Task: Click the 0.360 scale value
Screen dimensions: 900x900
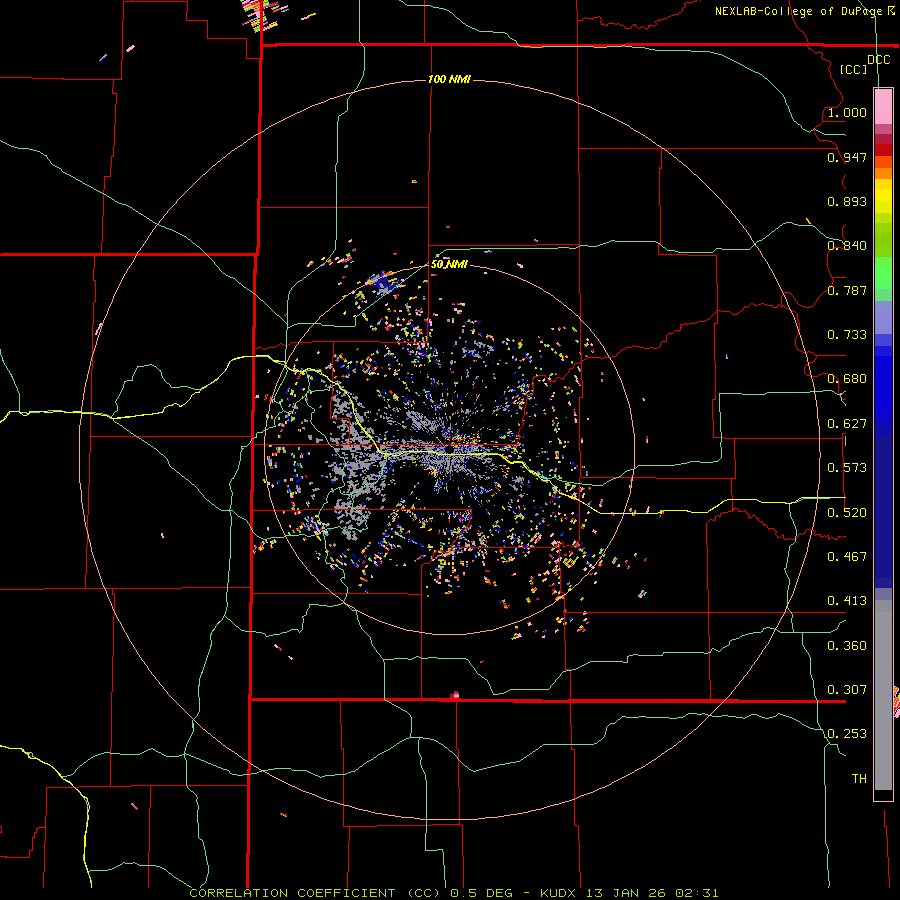Action: (847, 646)
